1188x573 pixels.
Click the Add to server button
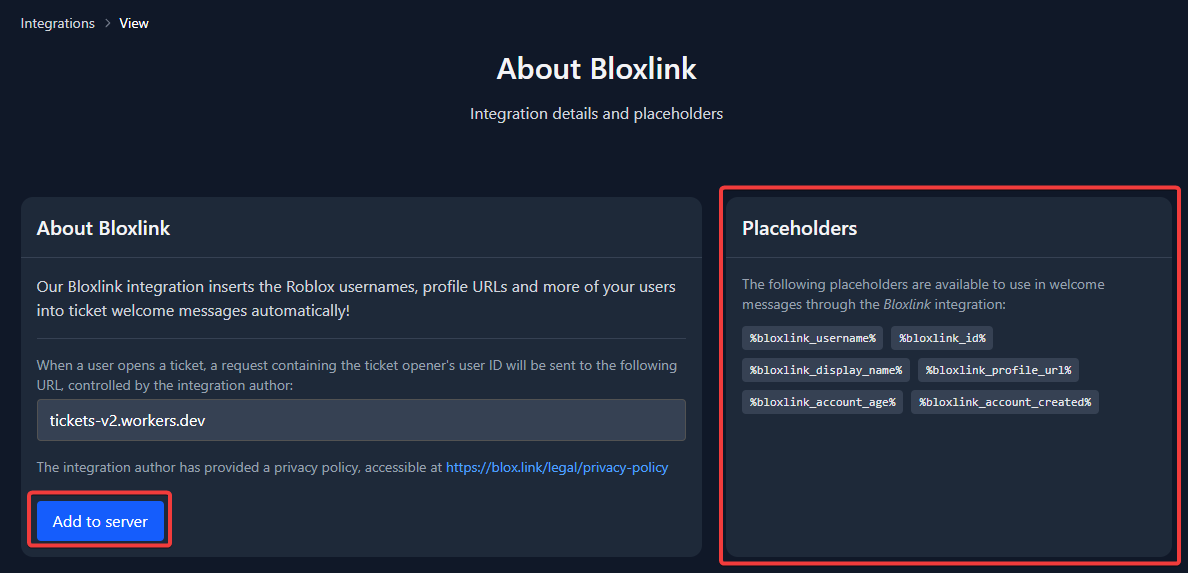(x=100, y=521)
